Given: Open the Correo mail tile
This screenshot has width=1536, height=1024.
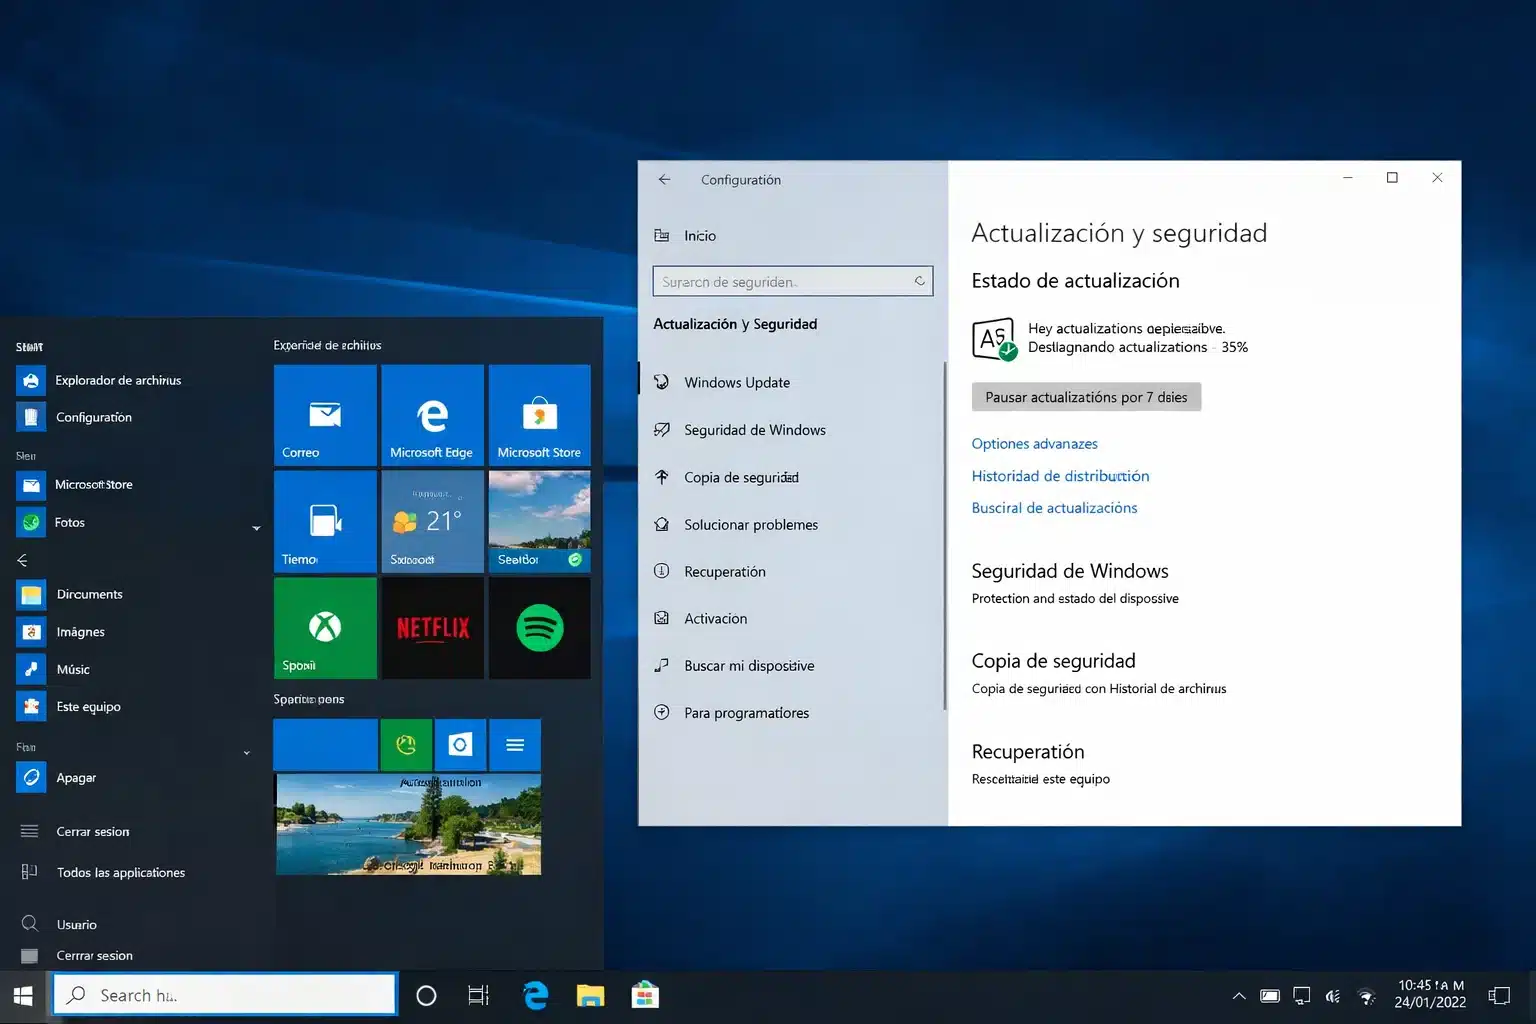Looking at the screenshot, I should coord(324,414).
